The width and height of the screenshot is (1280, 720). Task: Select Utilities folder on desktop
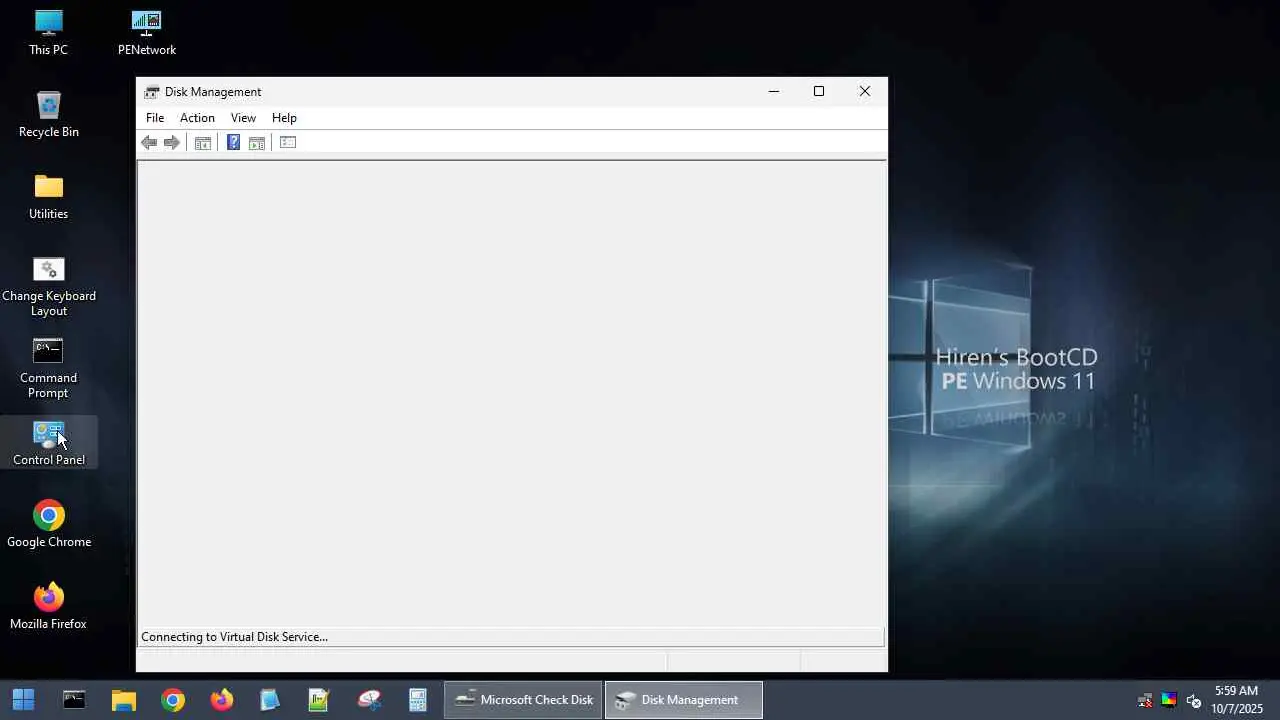pyautogui.click(x=48, y=197)
